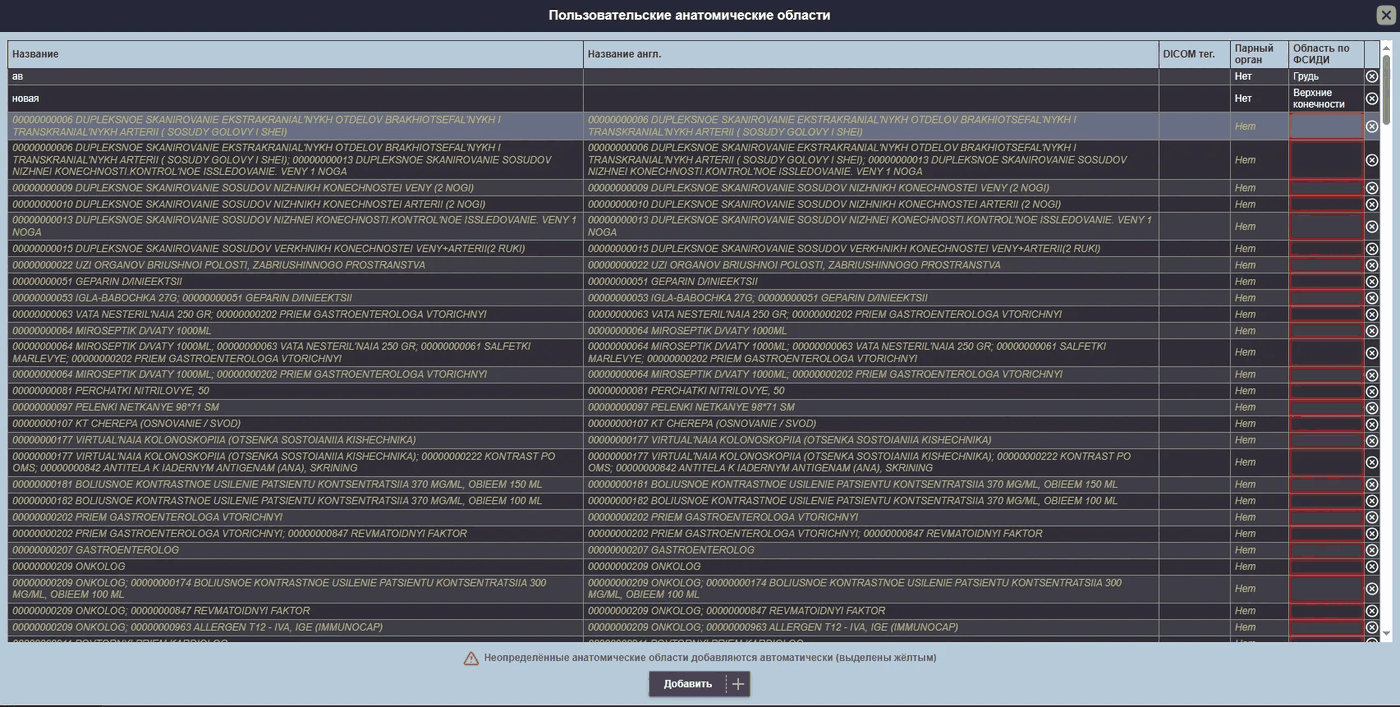Viewport: 1400px width, 707px height.
Task: Click the Добавить button
Action: (699, 684)
